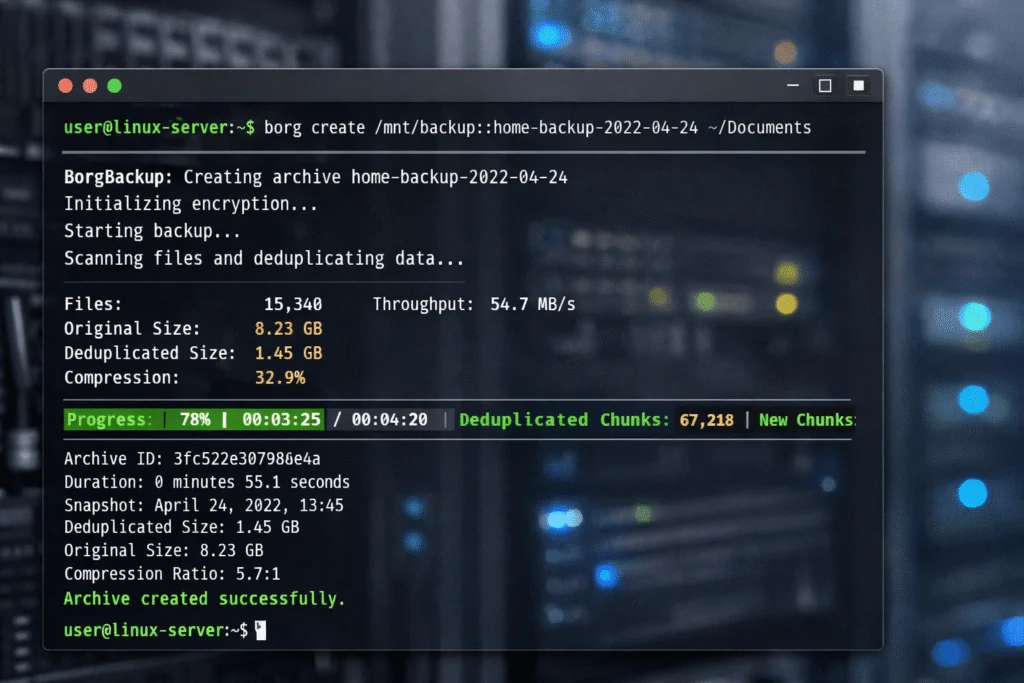Click the maximize square icon top right
Image resolution: width=1024 pixels, height=683 pixels.
[x=824, y=86]
